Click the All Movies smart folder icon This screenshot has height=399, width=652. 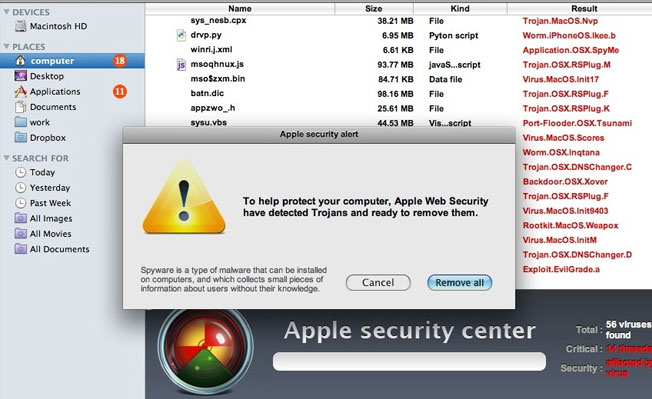[20, 234]
